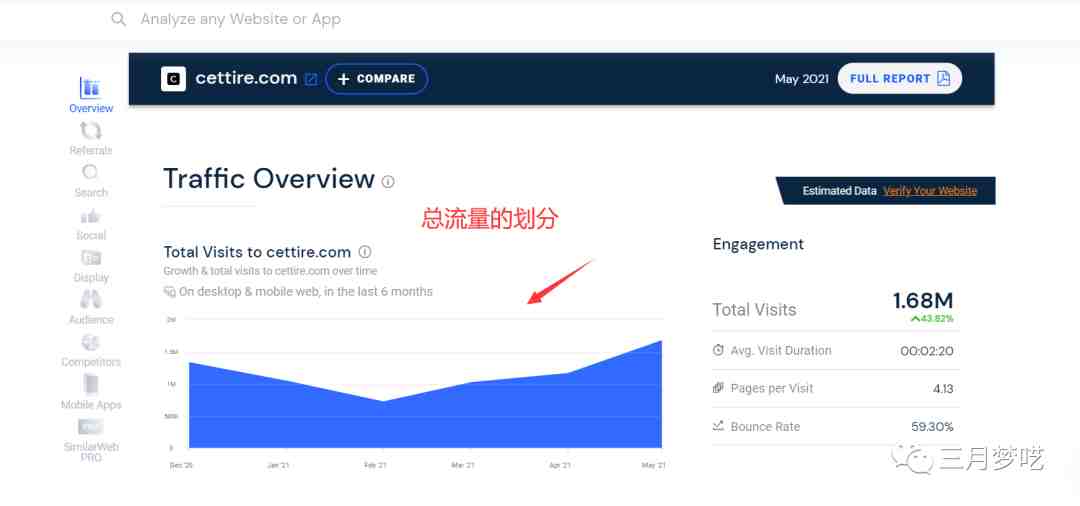Image resolution: width=1080 pixels, height=506 pixels.
Task: Click the Feb 21 chart low point
Action: [x=383, y=401]
